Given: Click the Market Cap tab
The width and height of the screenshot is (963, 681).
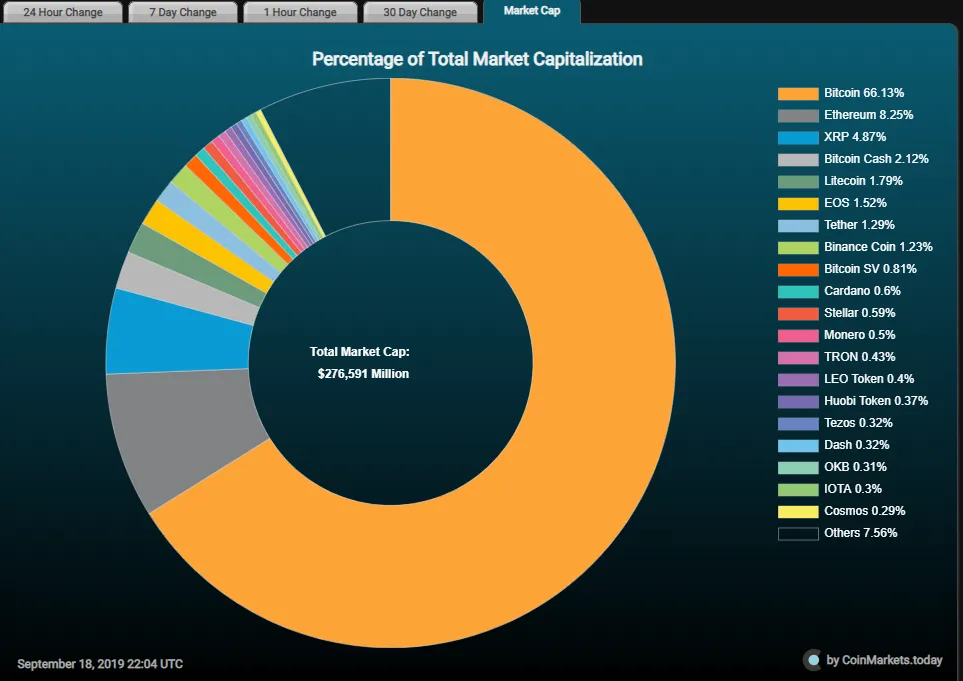Looking at the screenshot, I should pos(532,11).
